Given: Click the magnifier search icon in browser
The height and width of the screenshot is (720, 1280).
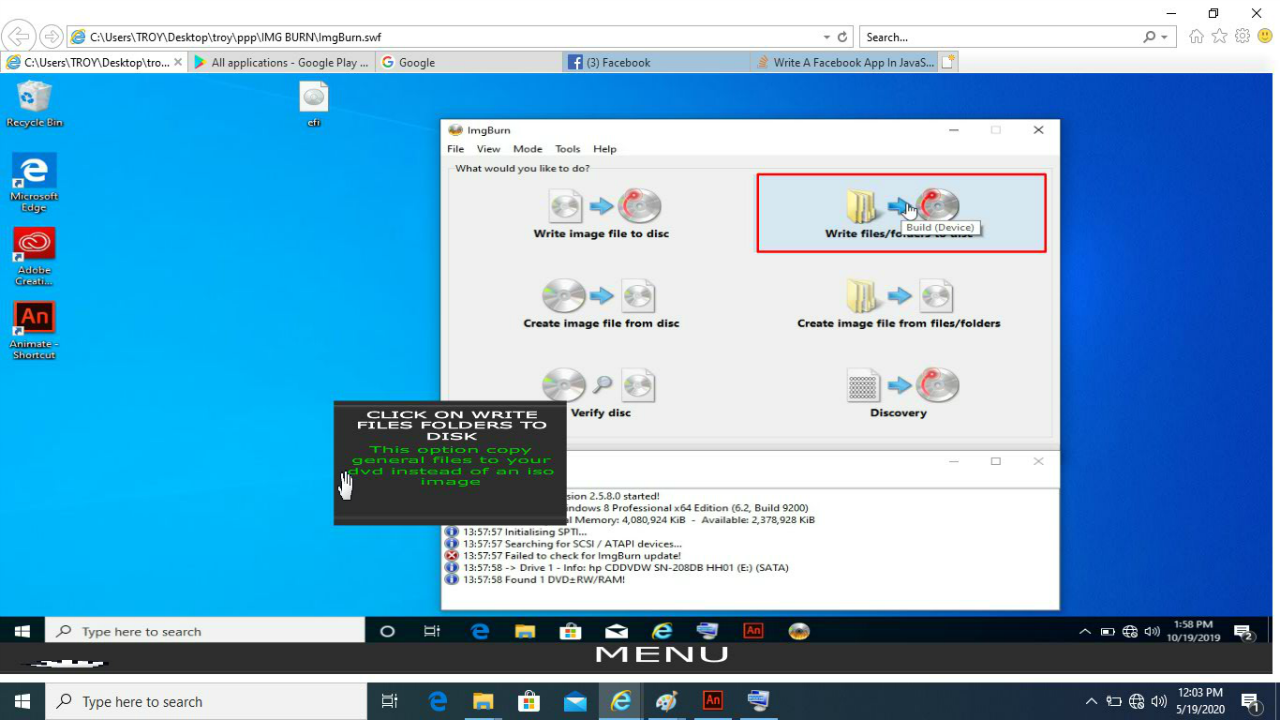Looking at the screenshot, I should [x=1150, y=37].
